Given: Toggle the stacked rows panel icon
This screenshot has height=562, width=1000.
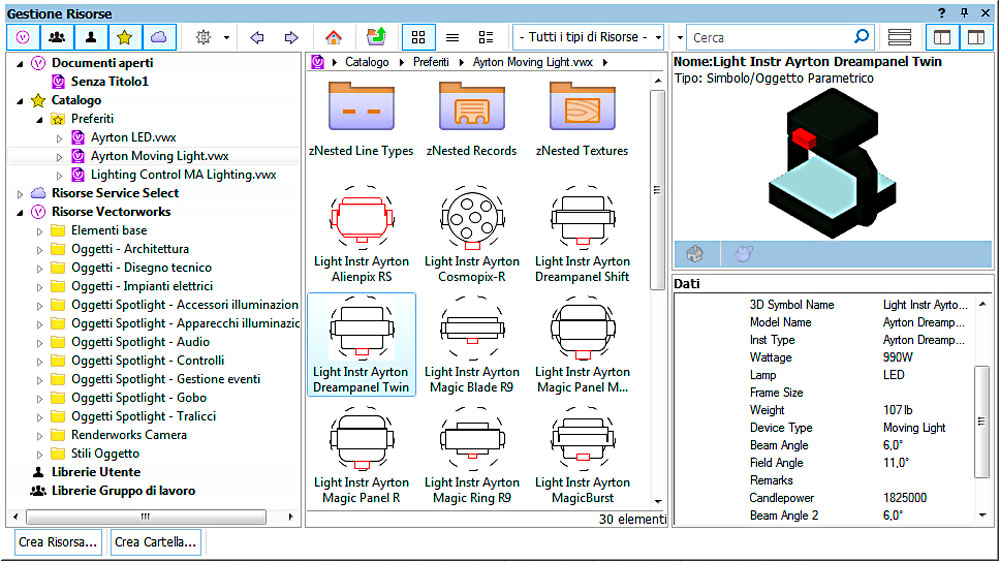Looking at the screenshot, I should point(899,38).
